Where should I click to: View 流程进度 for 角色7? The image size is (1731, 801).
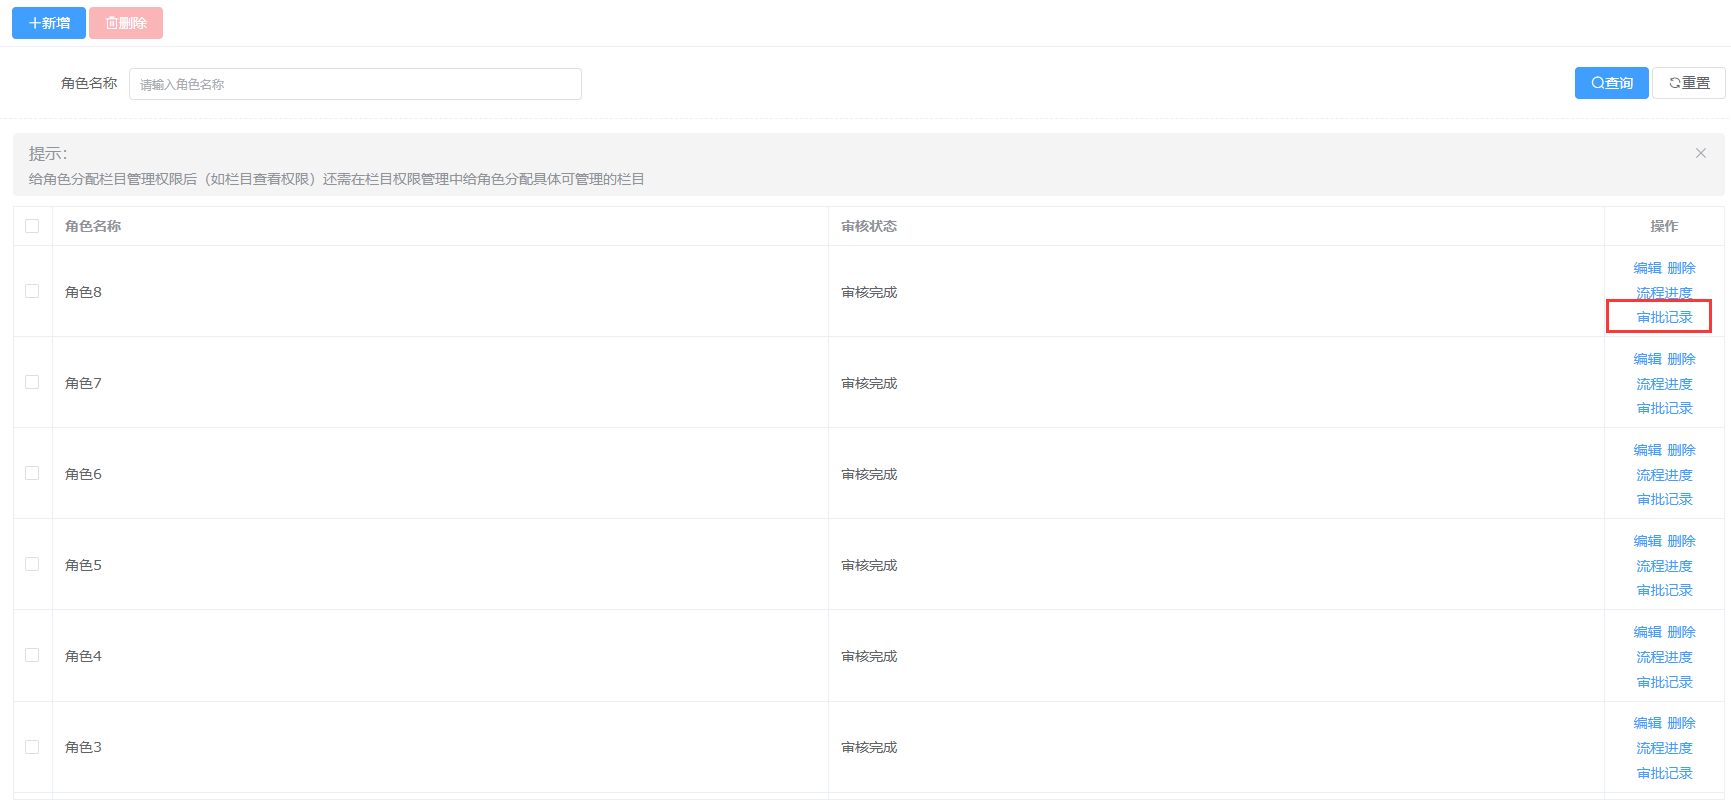point(1664,384)
